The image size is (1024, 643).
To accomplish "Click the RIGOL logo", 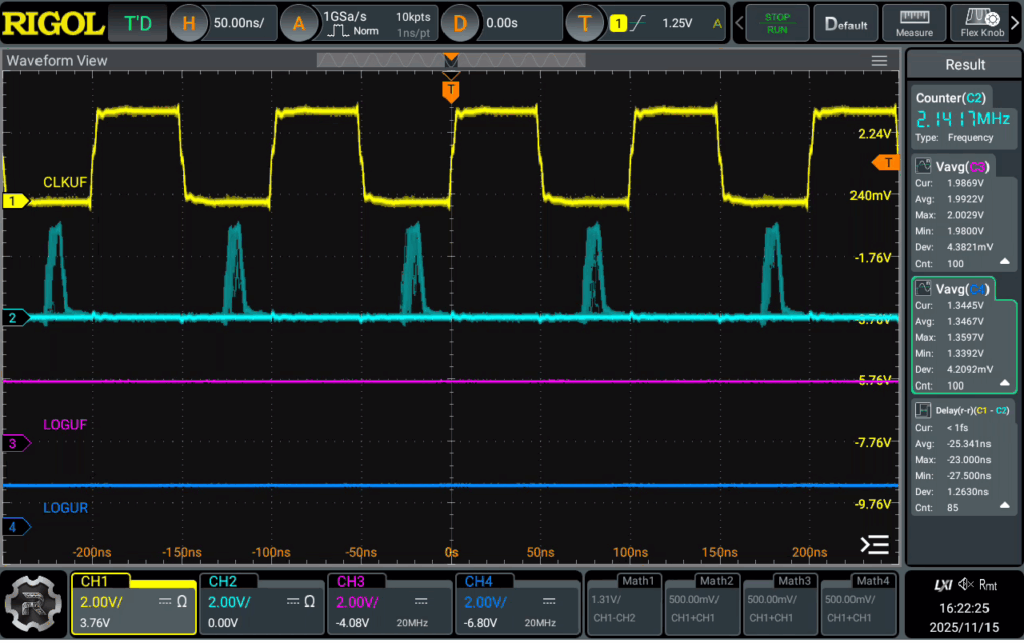I will point(53,24).
